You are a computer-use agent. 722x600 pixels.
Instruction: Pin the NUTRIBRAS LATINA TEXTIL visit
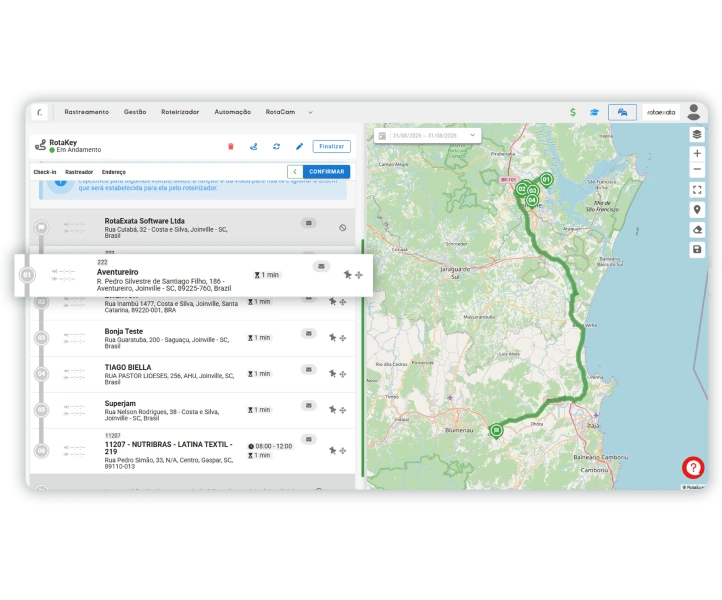point(332,450)
